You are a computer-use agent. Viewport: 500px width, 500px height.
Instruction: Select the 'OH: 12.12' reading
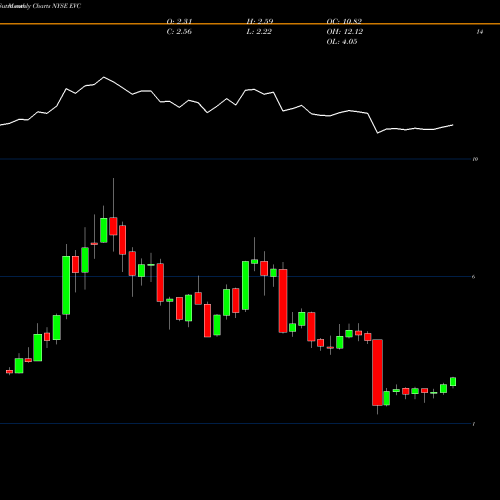(x=345, y=32)
